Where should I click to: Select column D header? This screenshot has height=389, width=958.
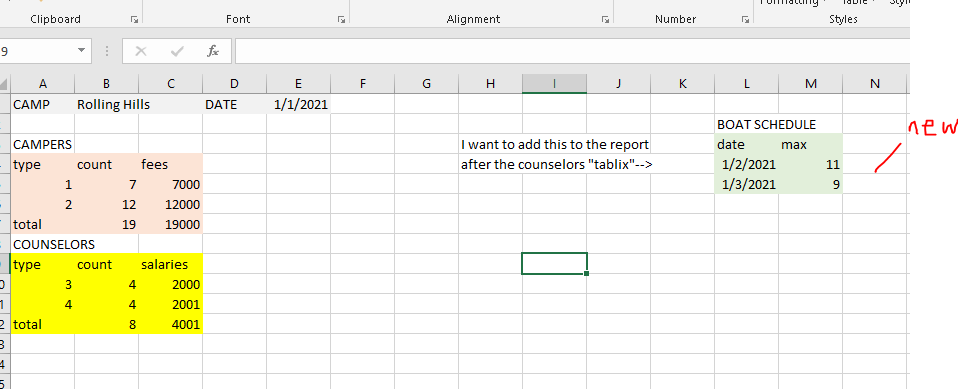(x=235, y=84)
